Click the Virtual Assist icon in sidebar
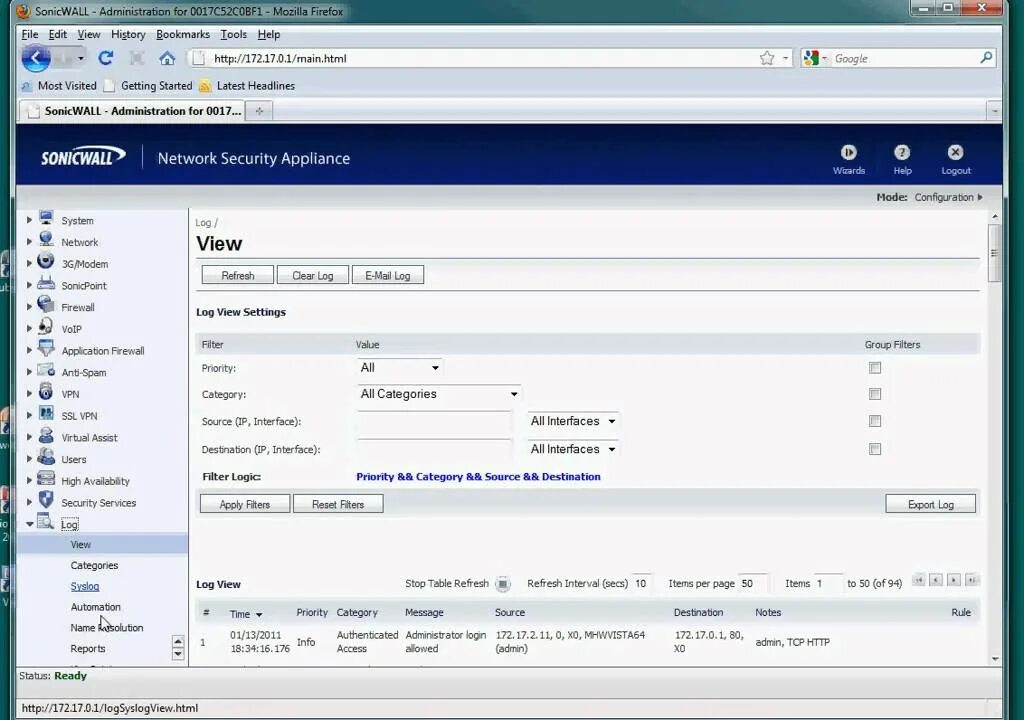The width and height of the screenshot is (1024, 720). [46, 434]
